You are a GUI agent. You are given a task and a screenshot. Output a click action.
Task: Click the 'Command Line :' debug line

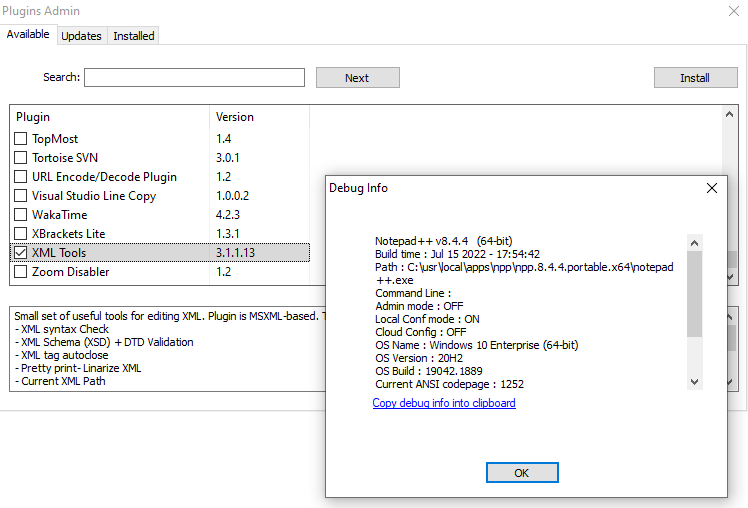pos(413,293)
